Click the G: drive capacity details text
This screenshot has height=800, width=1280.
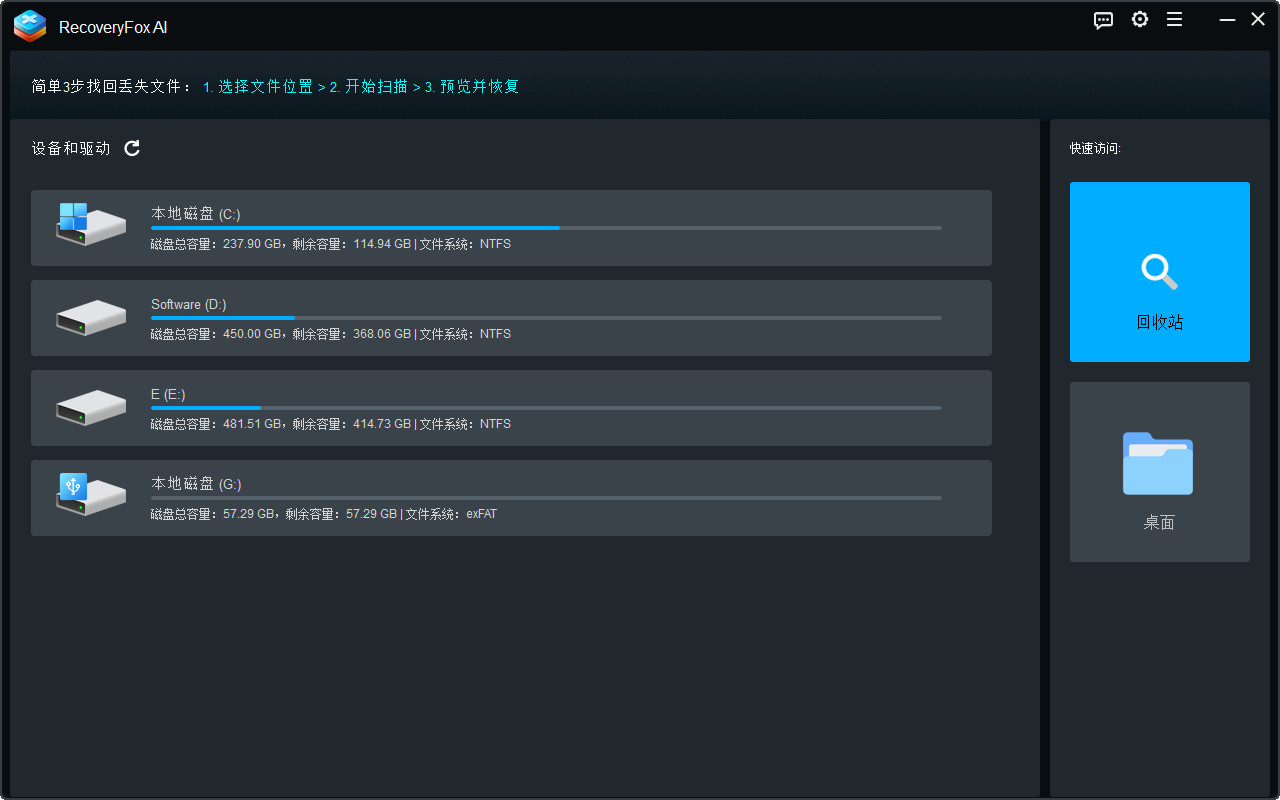click(323, 514)
